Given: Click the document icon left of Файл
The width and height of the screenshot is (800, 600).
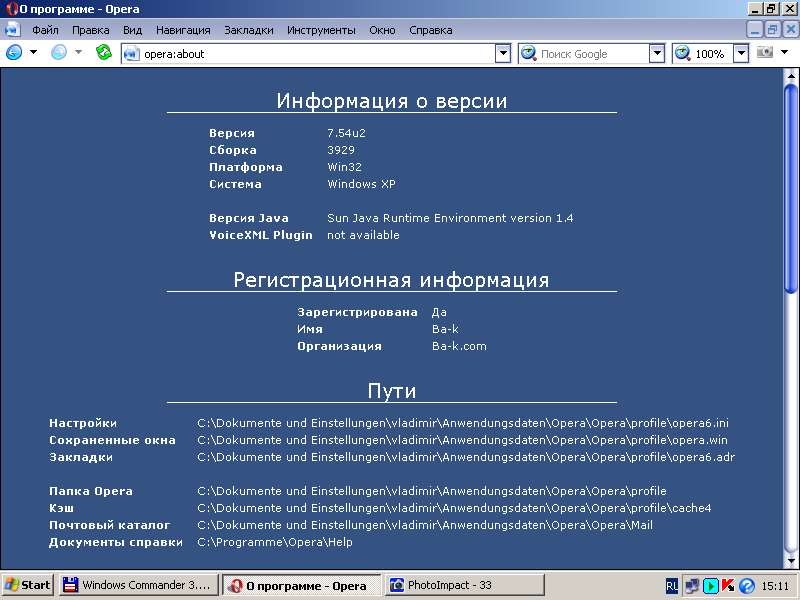Looking at the screenshot, I should click(x=12, y=30).
